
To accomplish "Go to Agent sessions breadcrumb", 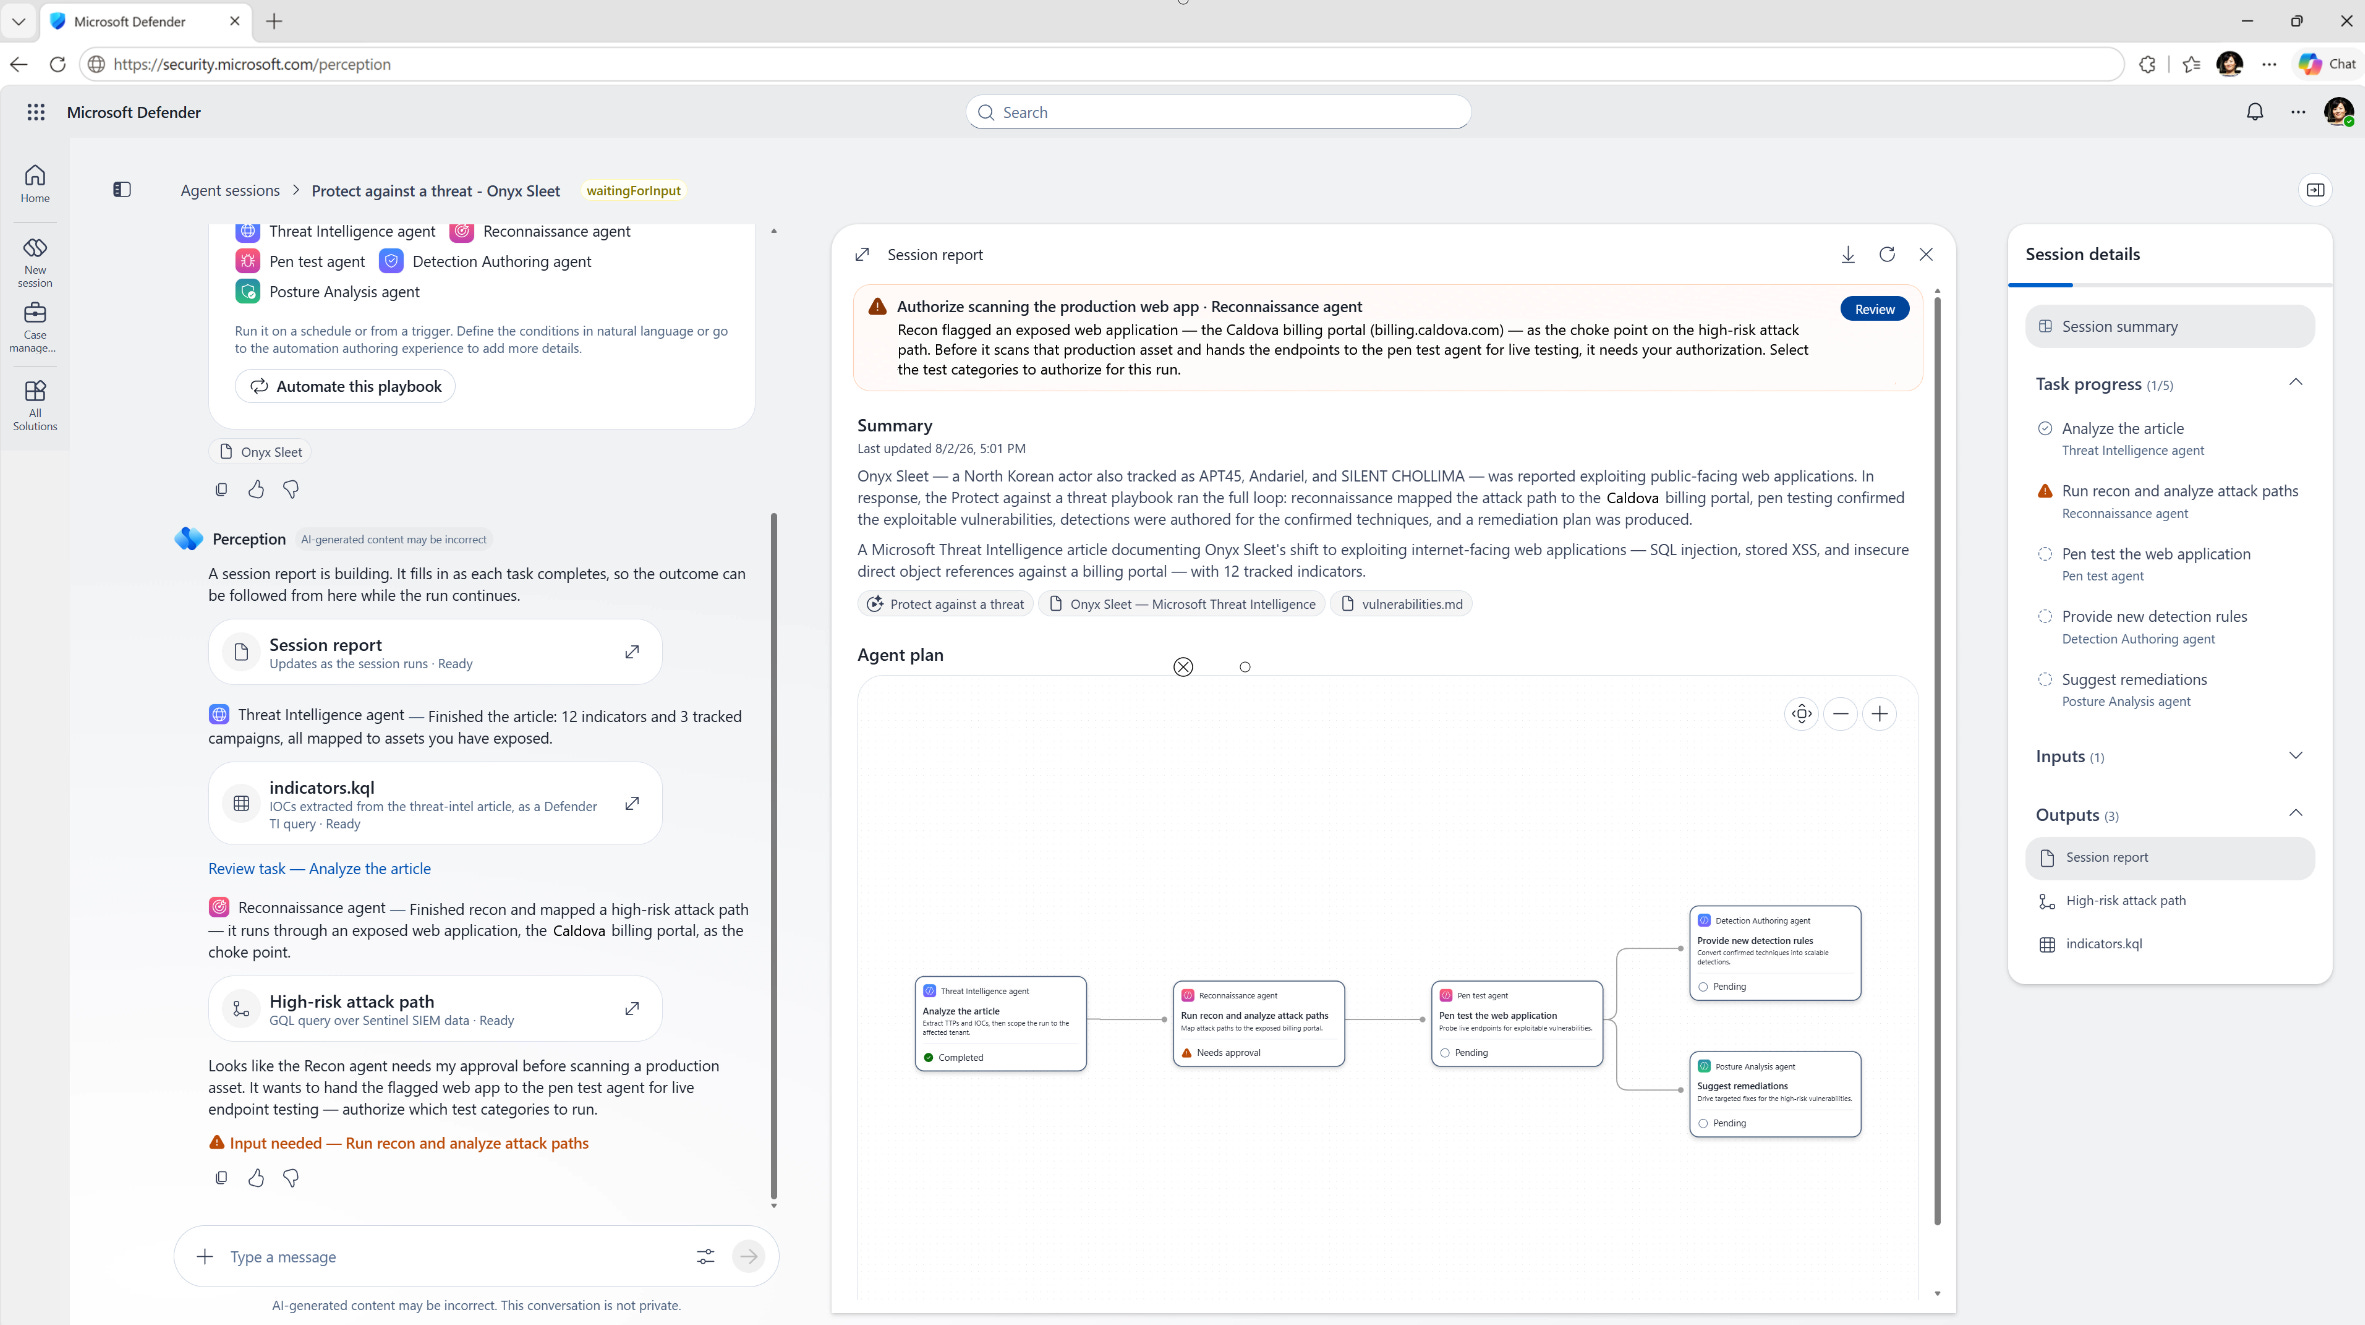I will pos(230,191).
